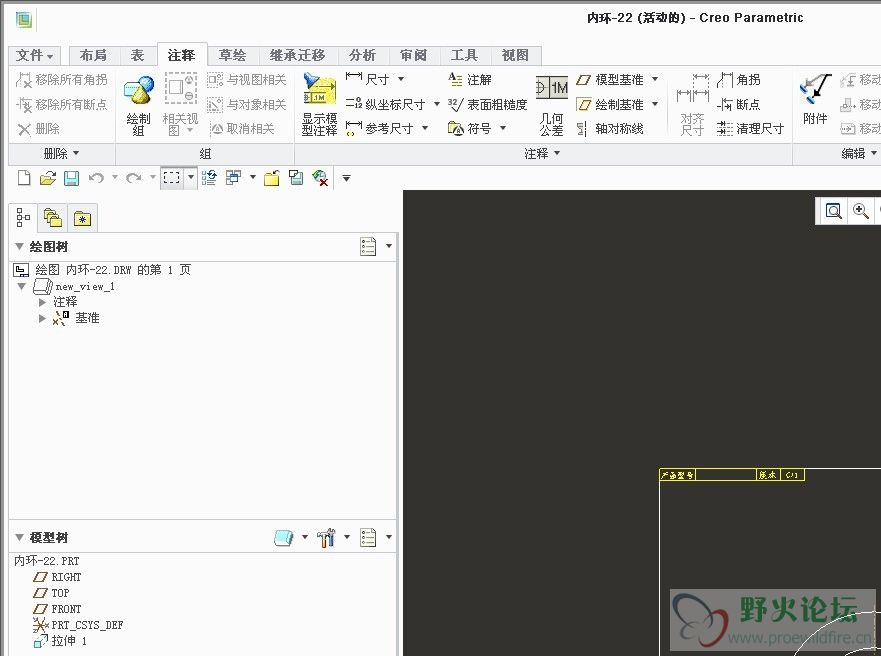Switch to the favorites navigator tab
Screen dimensions: 881x656
tap(82, 218)
